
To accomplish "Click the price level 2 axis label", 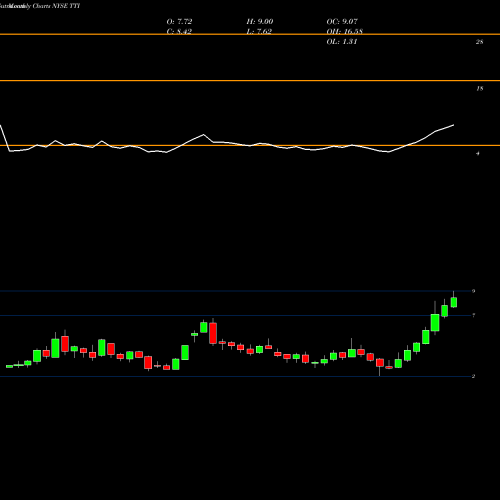I will 473,376.
